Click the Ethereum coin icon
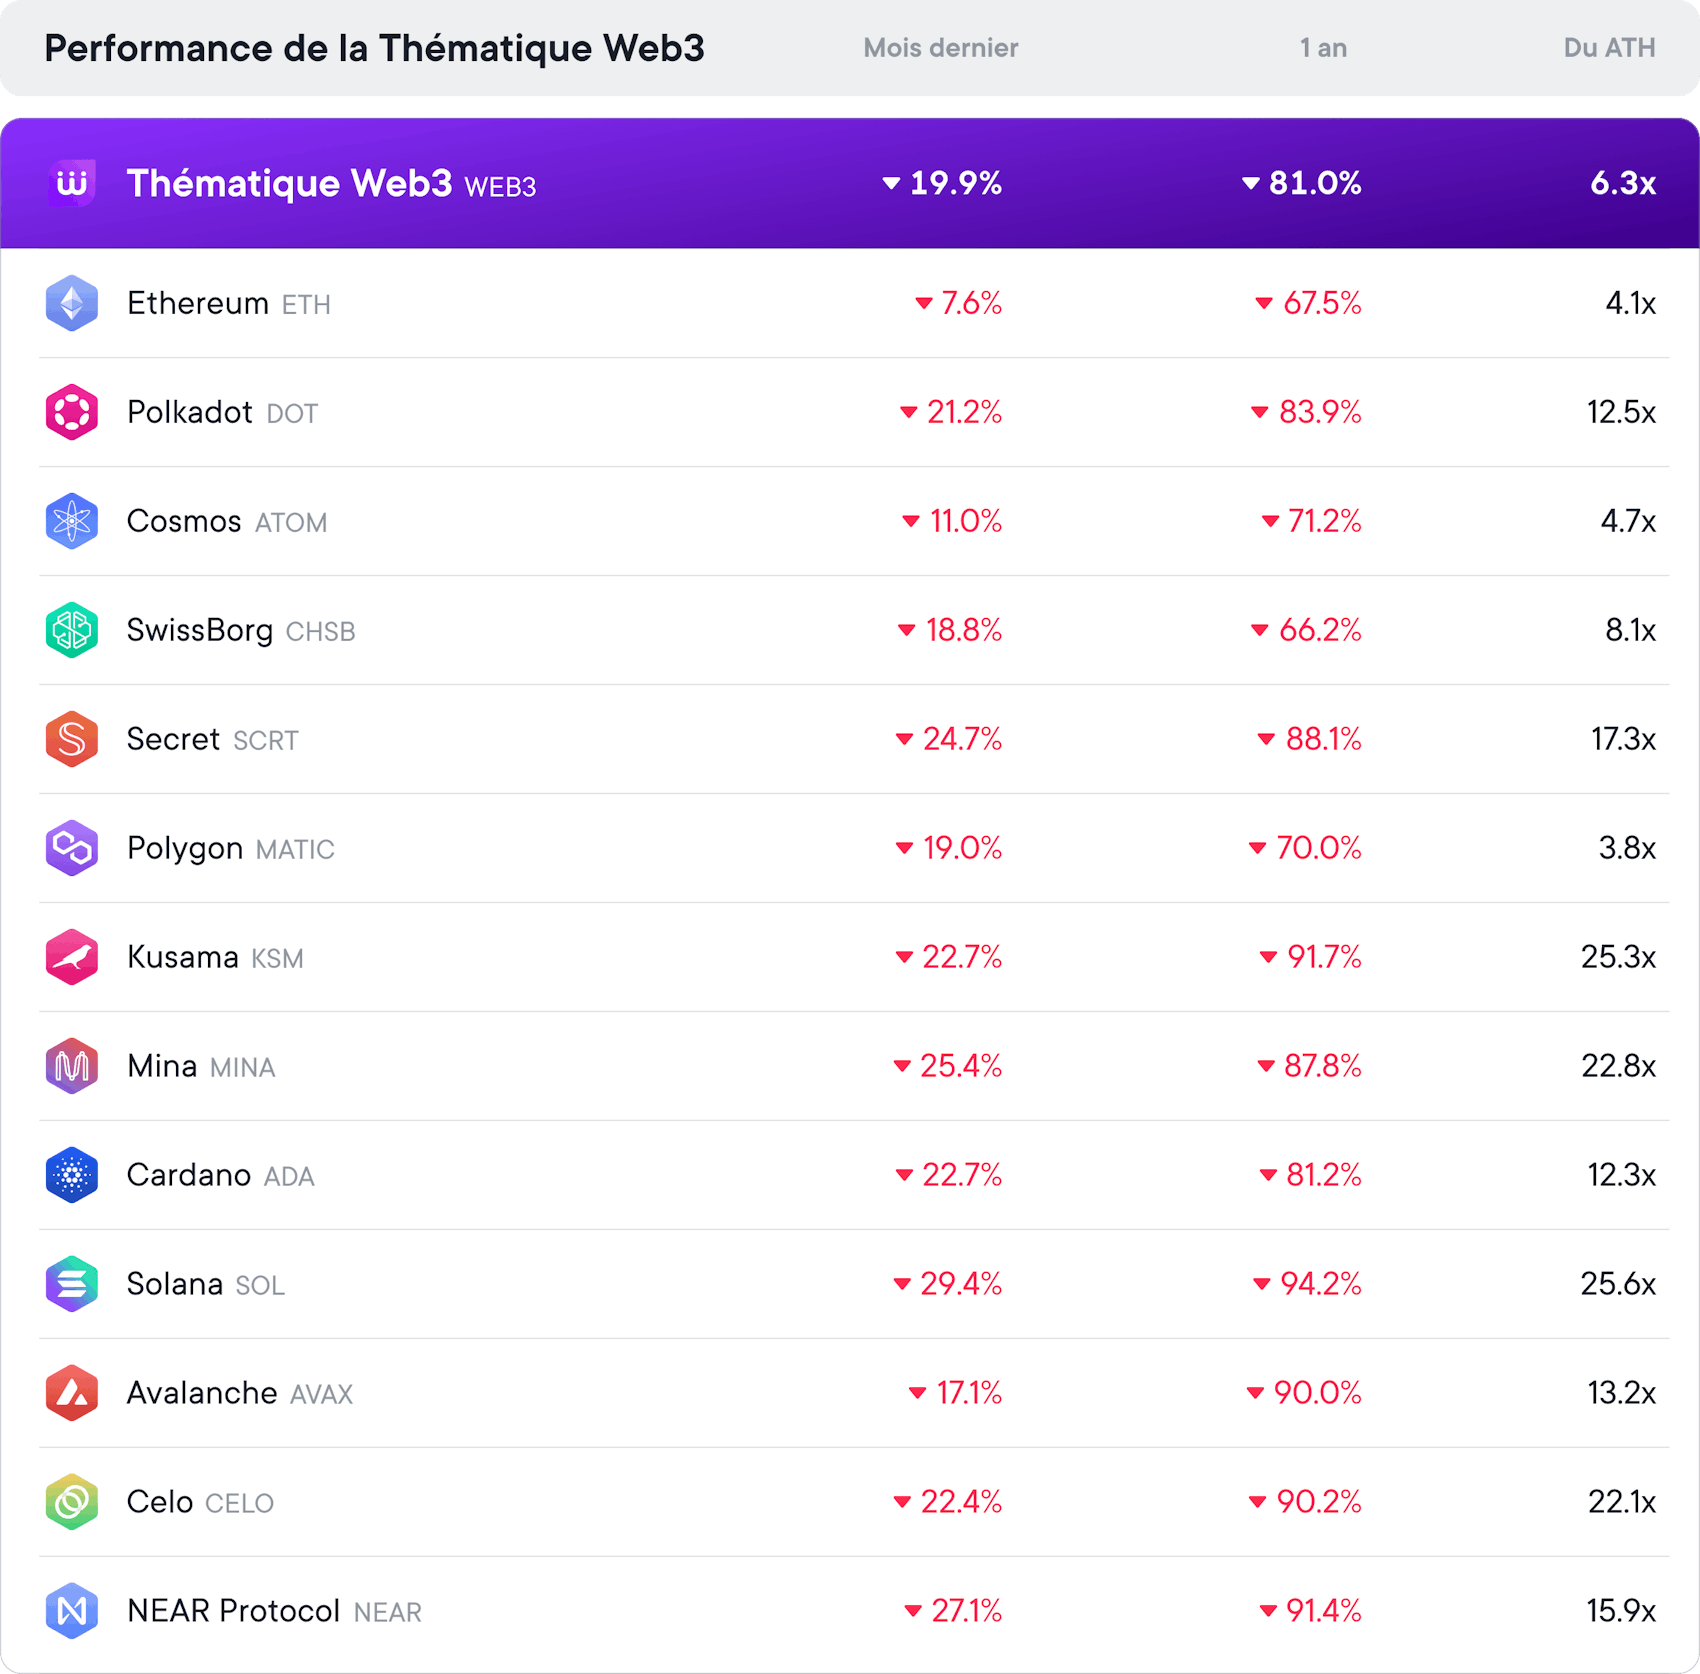The image size is (1700, 1674). [x=72, y=303]
